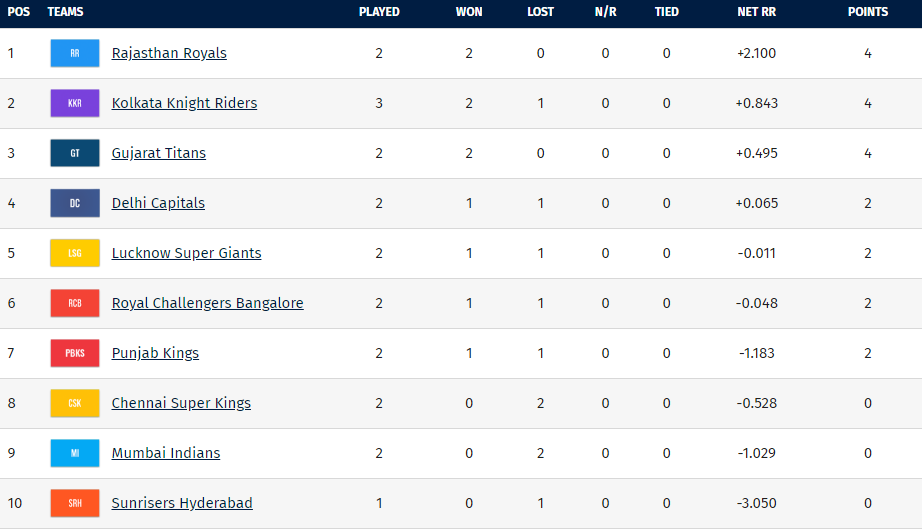Click the RR team badge icon
Image resolution: width=923 pixels, height=530 pixels.
[x=75, y=53]
